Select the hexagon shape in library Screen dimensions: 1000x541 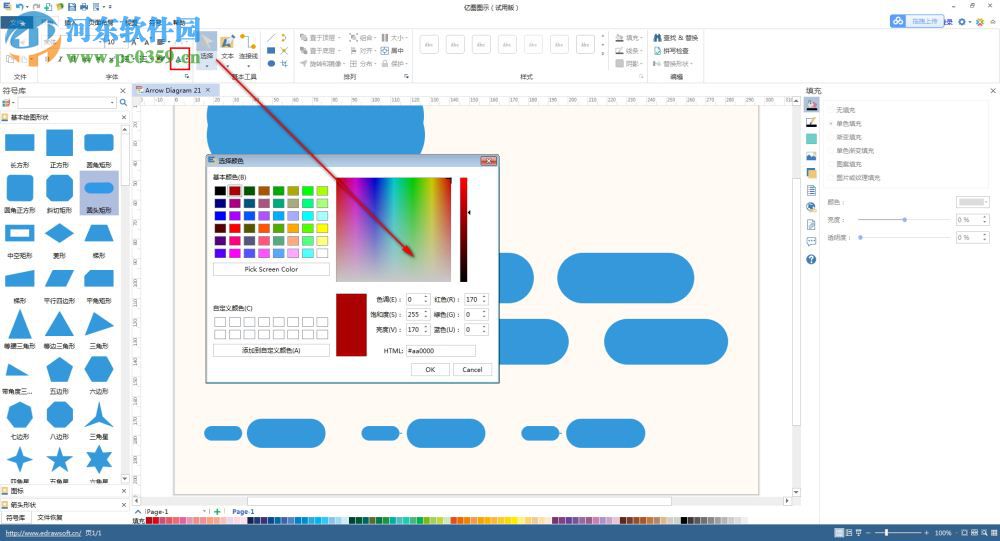click(99, 369)
